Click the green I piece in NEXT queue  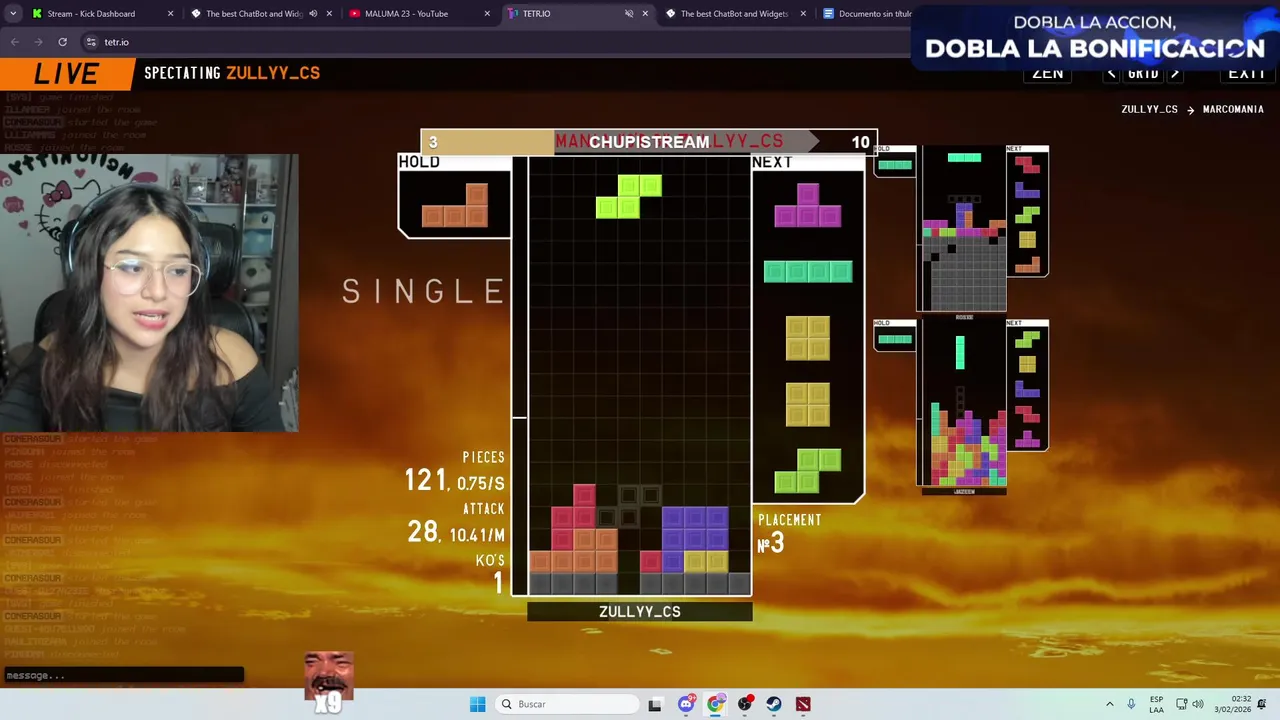coord(808,271)
